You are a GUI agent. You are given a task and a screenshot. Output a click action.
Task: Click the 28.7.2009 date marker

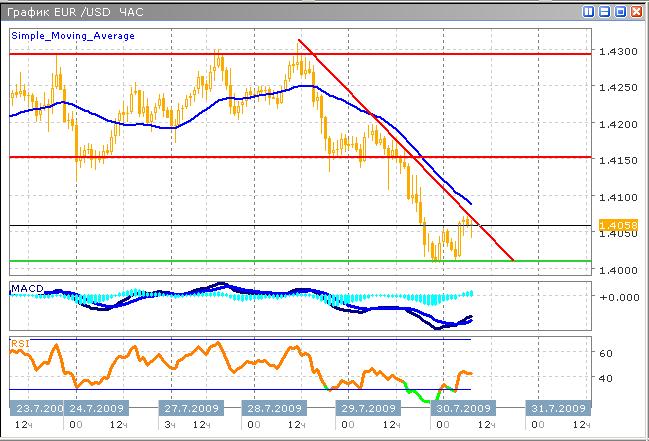click(x=274, y=409)
